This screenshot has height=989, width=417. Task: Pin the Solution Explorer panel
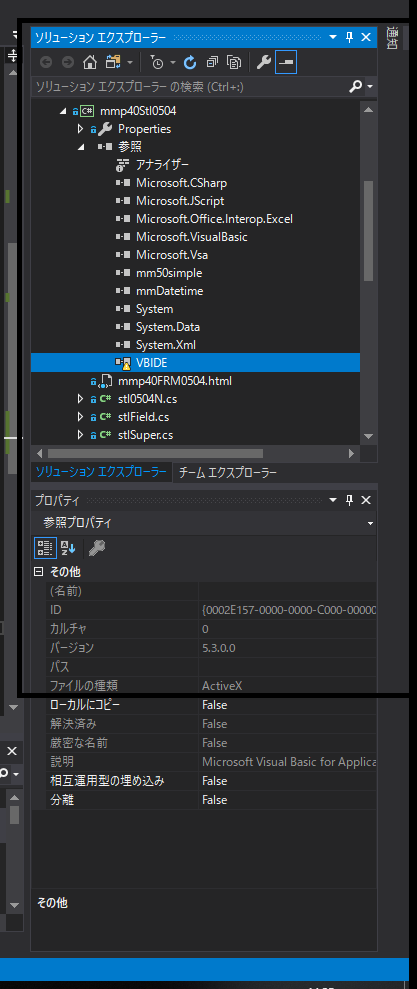click(x=349, y=38)
